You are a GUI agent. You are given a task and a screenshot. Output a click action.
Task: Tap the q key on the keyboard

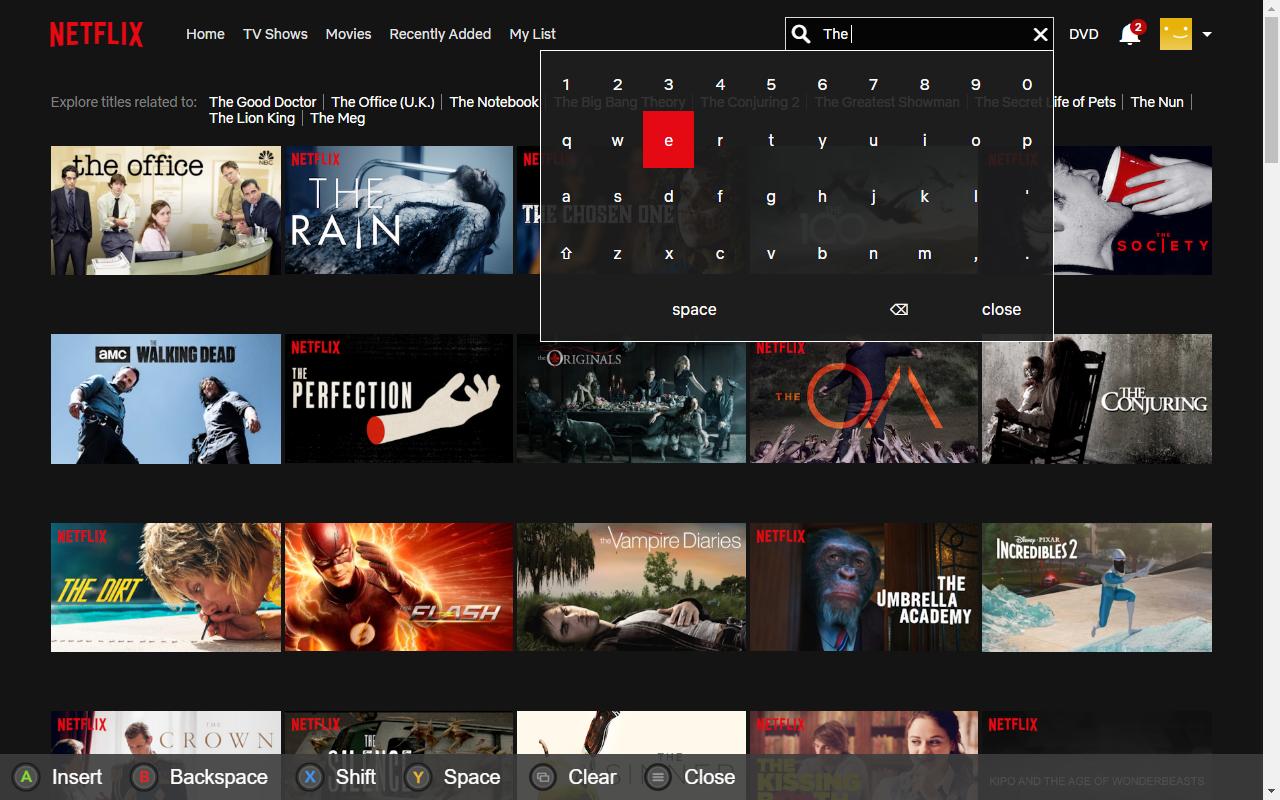pos(566,140)
